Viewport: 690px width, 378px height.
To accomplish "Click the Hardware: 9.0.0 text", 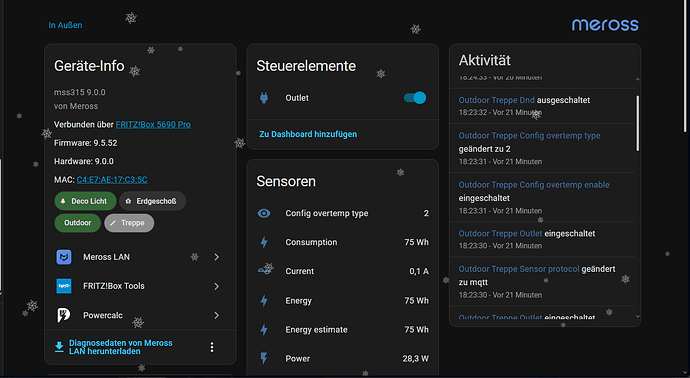I will [x=84, y=161].
